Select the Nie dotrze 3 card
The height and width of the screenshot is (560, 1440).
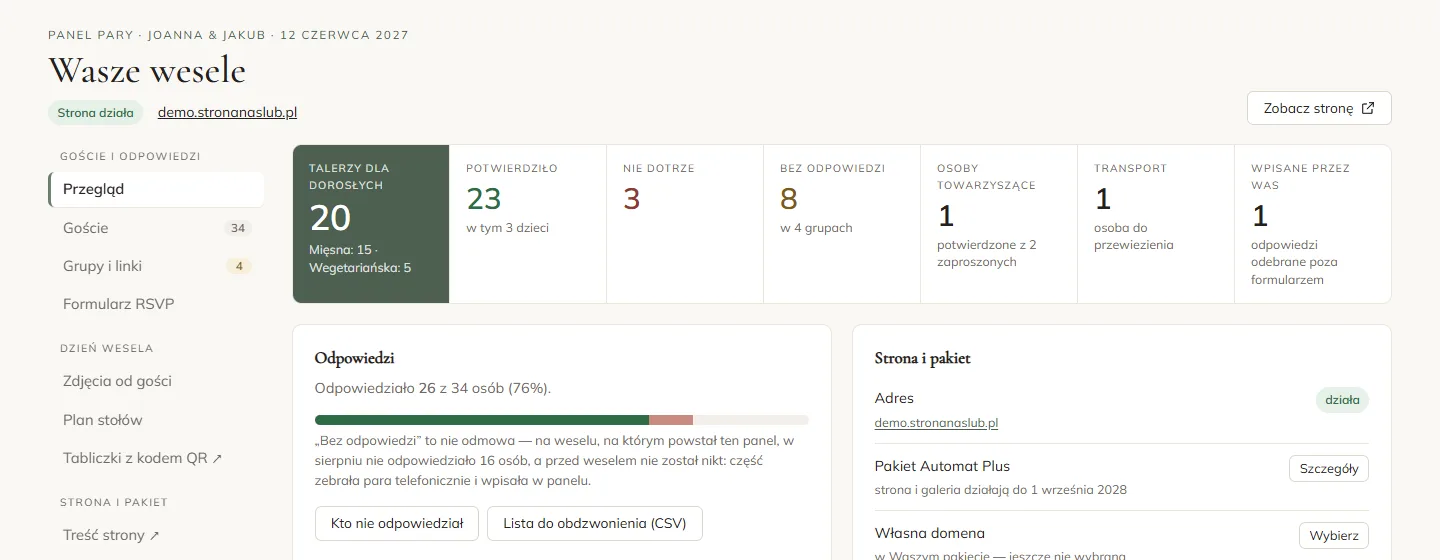pos(685,224)
